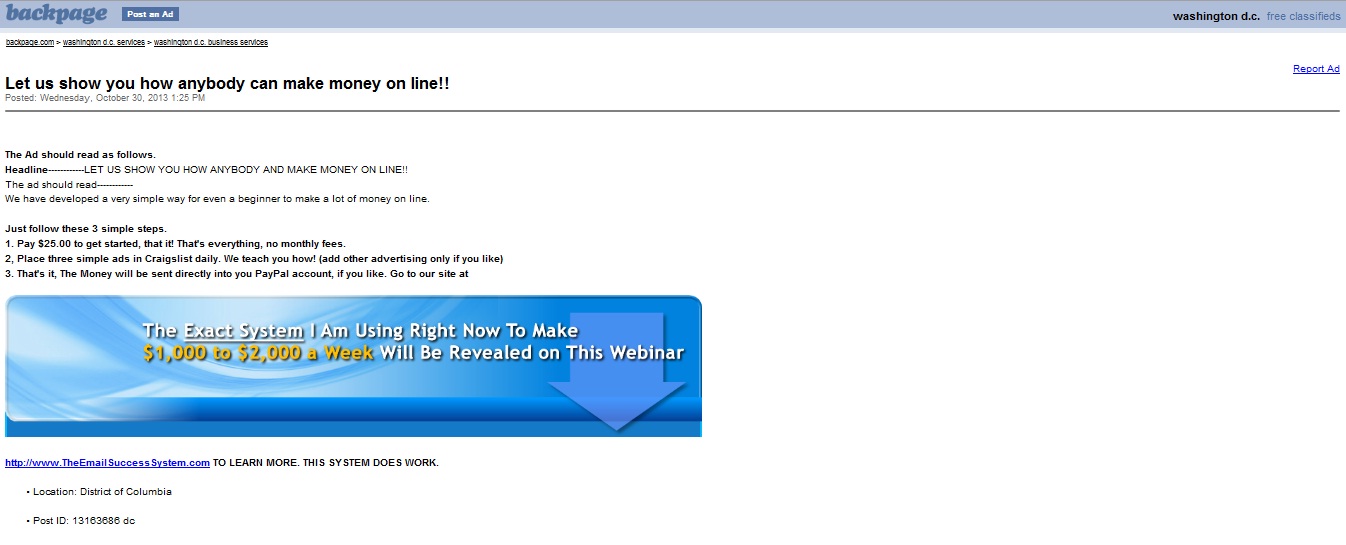1346x545 pixels.
Task: Click 'Just follow these 3 simple steps.' line
Action: [x=86, y=229]
